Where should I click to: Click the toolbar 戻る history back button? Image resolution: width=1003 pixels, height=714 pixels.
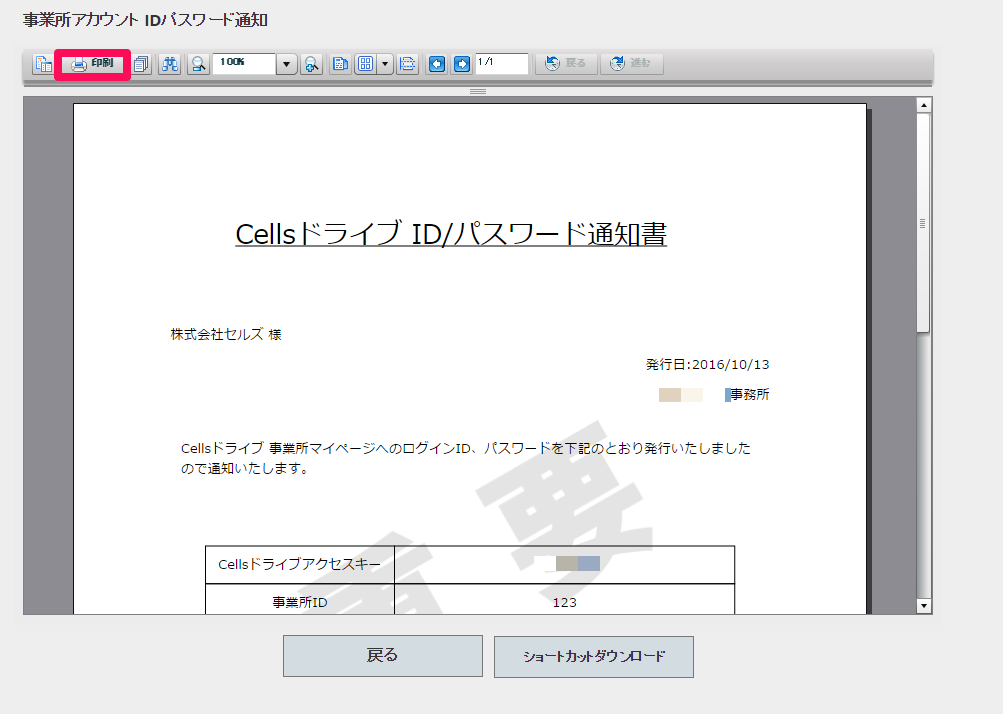[567, 64]
